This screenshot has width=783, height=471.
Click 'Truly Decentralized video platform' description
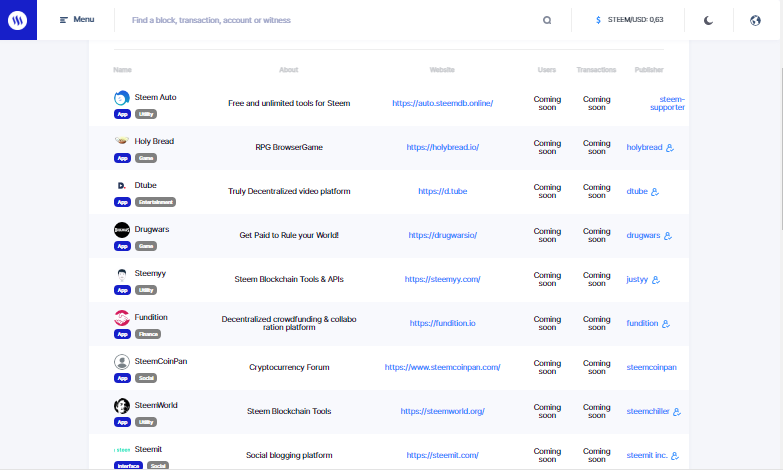point(289,191)
